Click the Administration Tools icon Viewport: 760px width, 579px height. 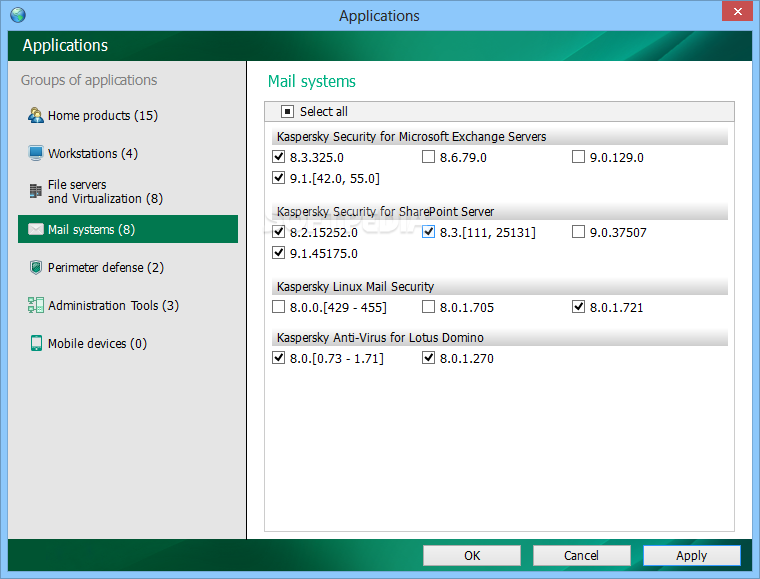pos(36,305)
